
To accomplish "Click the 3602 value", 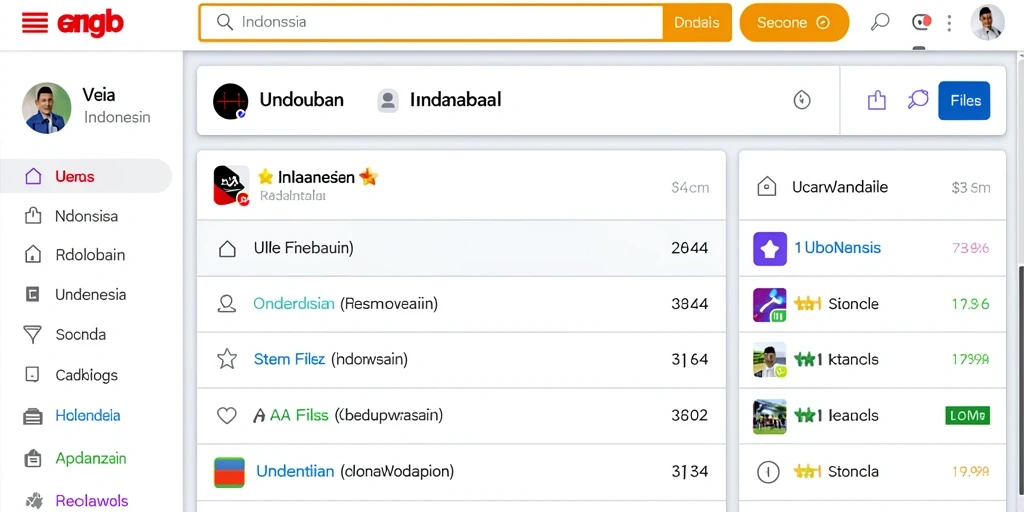I will click(x=690, y=415).
